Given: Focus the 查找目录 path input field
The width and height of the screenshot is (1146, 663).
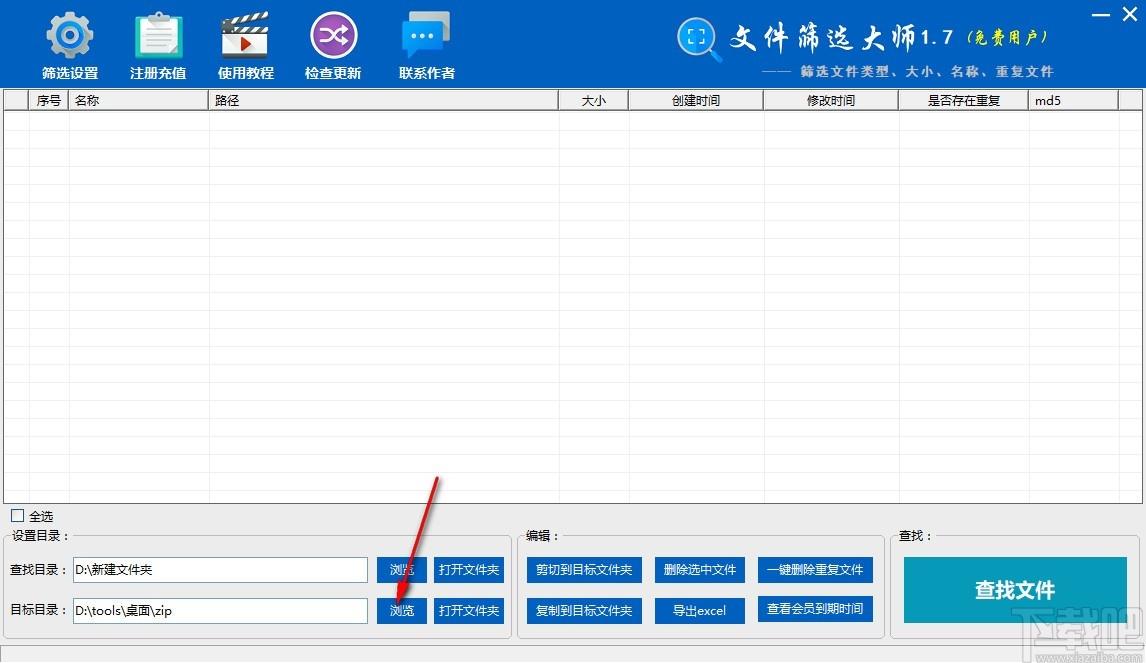Looking at the screenshot, I should click(220, 569).
